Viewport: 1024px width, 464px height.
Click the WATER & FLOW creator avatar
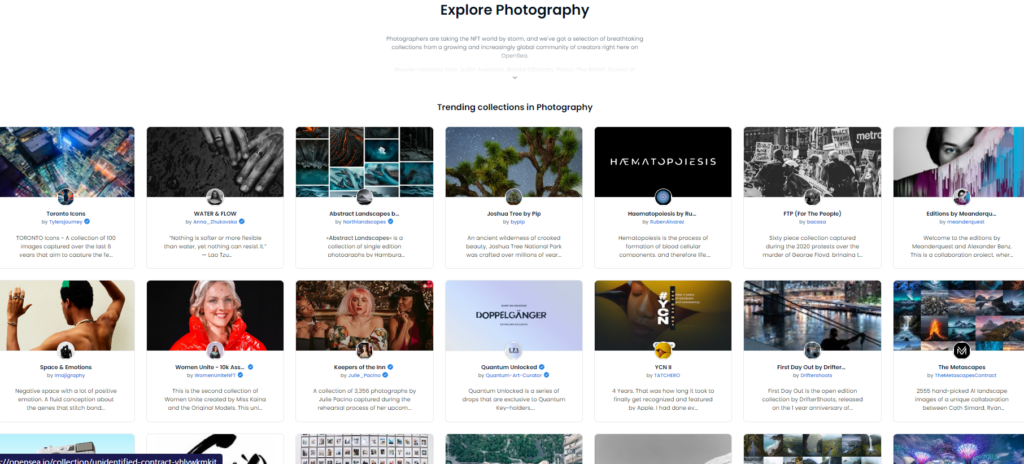[215, 197]
